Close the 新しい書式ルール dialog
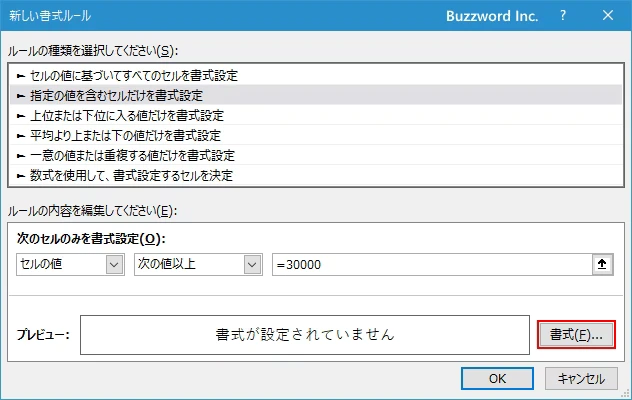632x400 pixels. tap(608, 15)
